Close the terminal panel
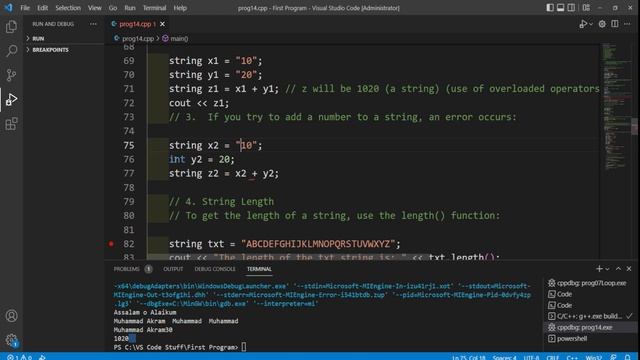 click(629, 269)
